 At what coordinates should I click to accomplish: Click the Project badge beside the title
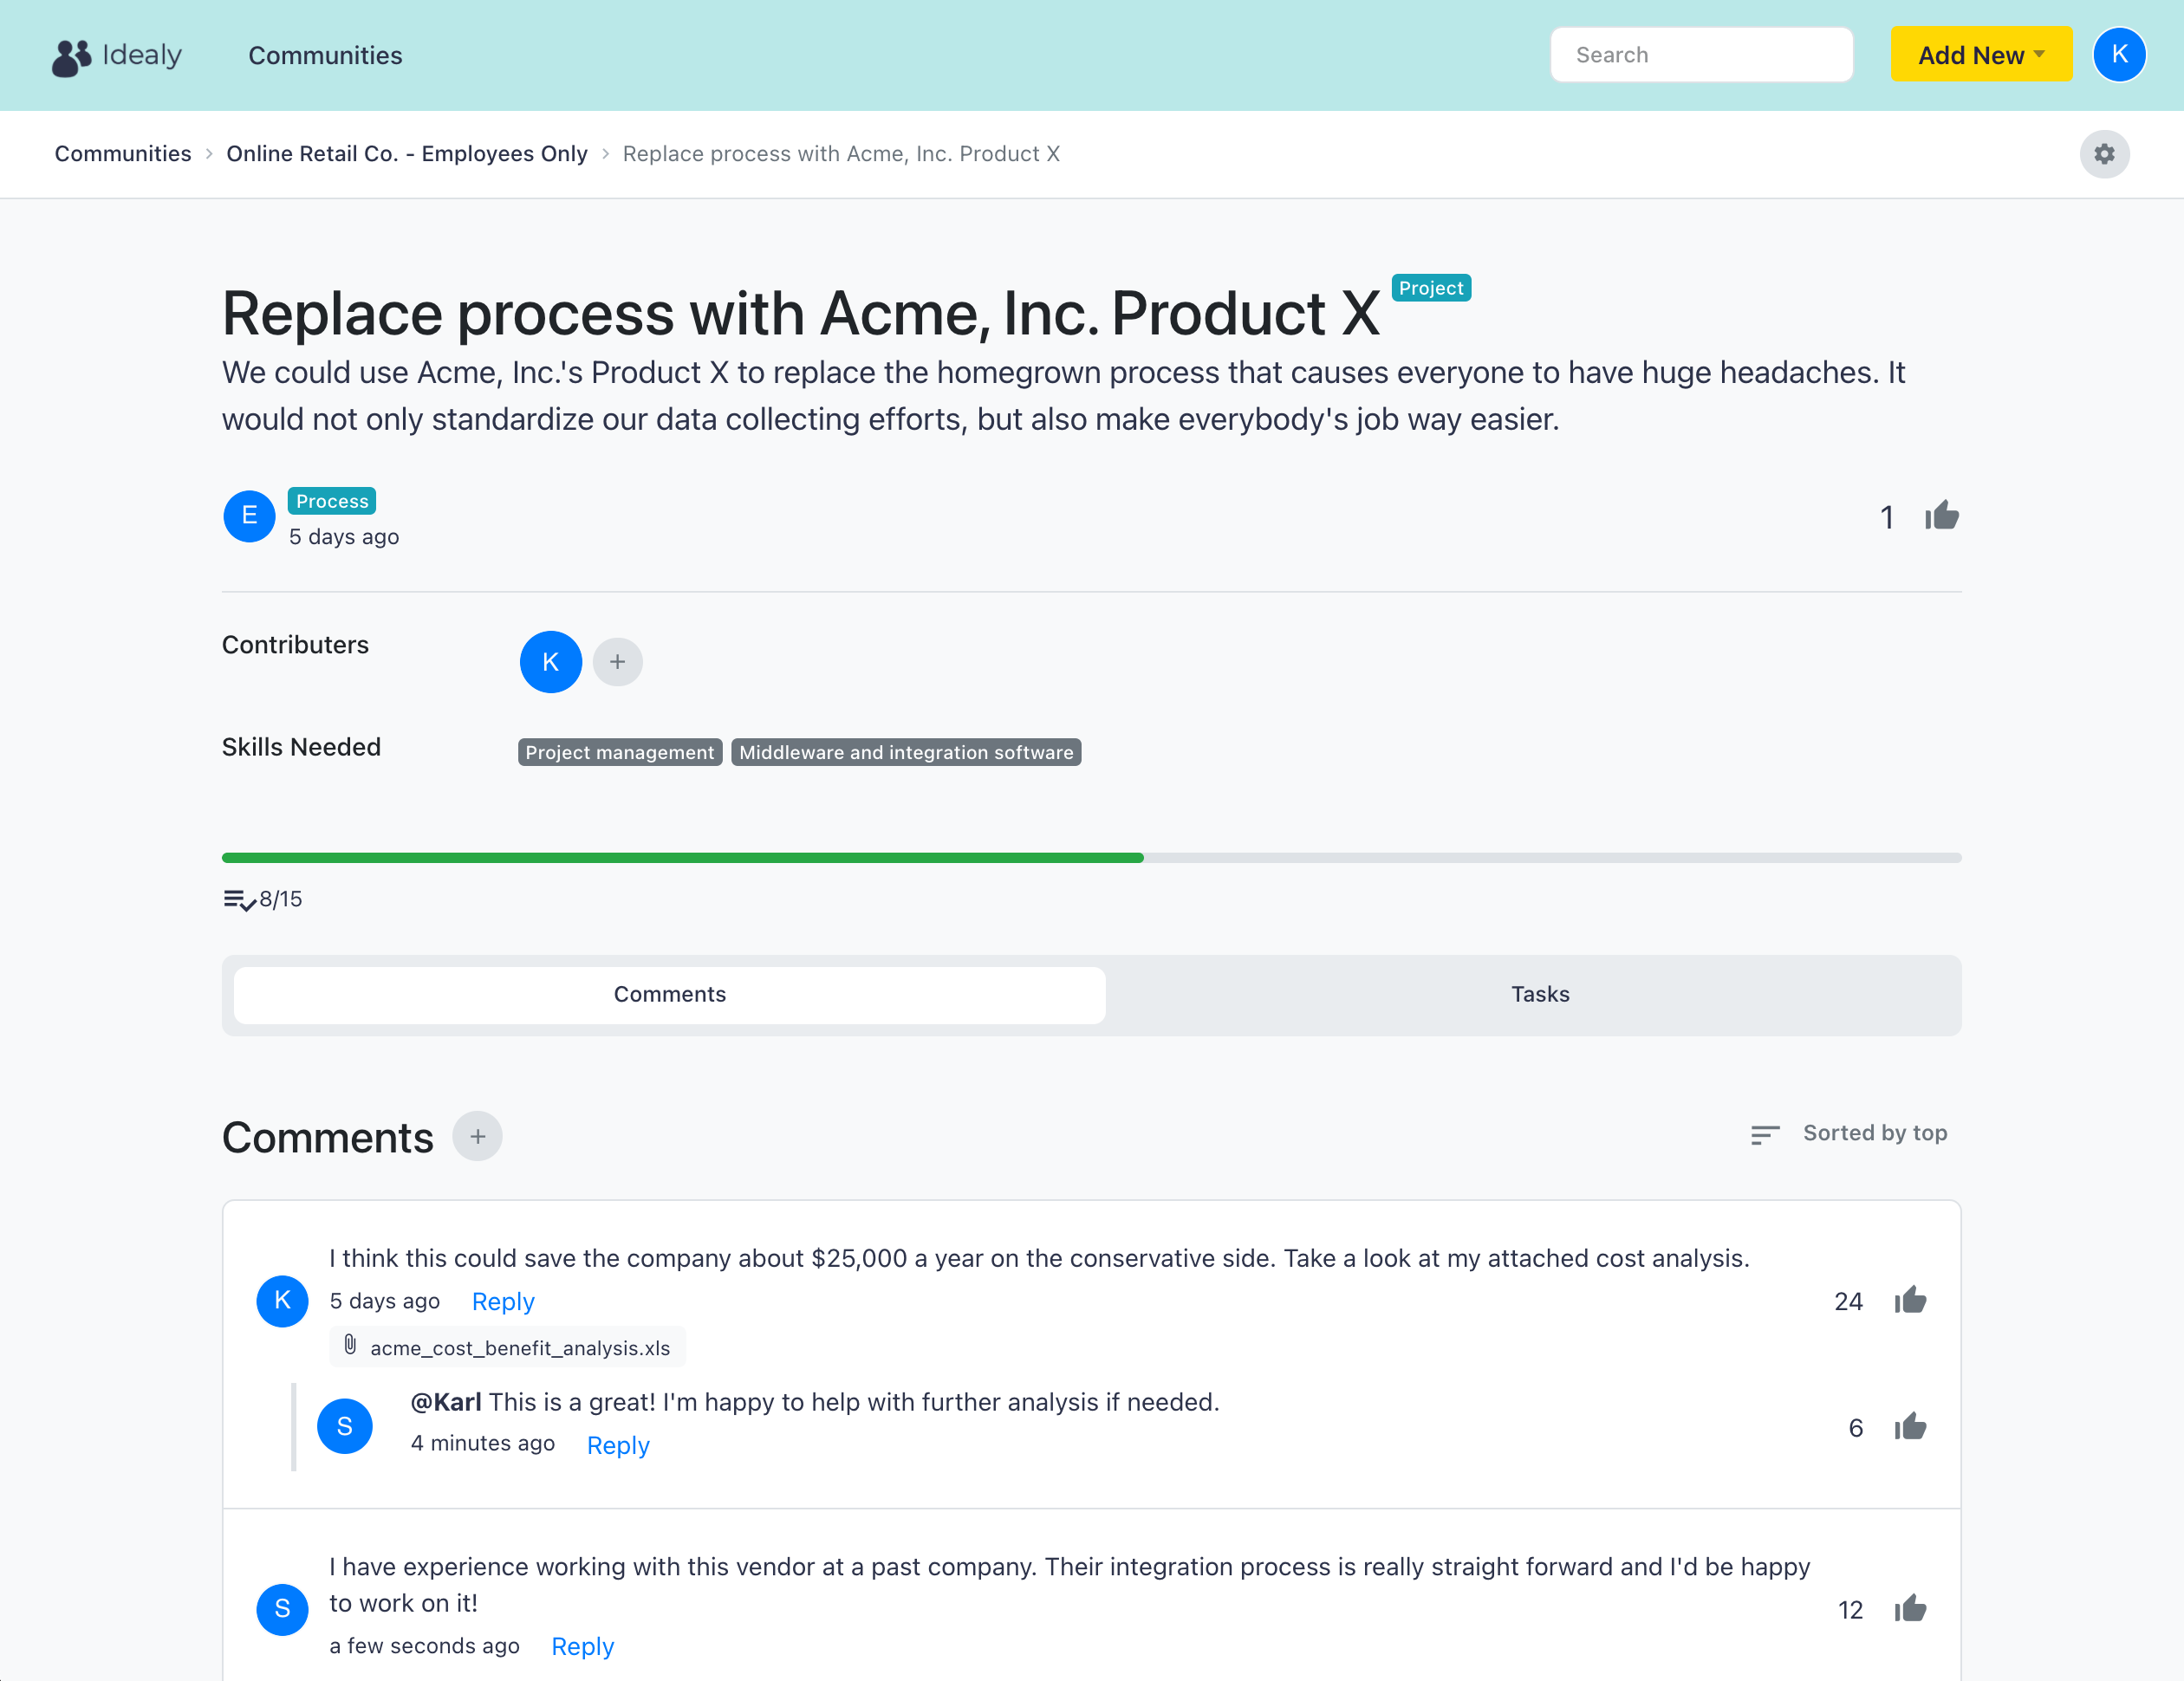1431,288
